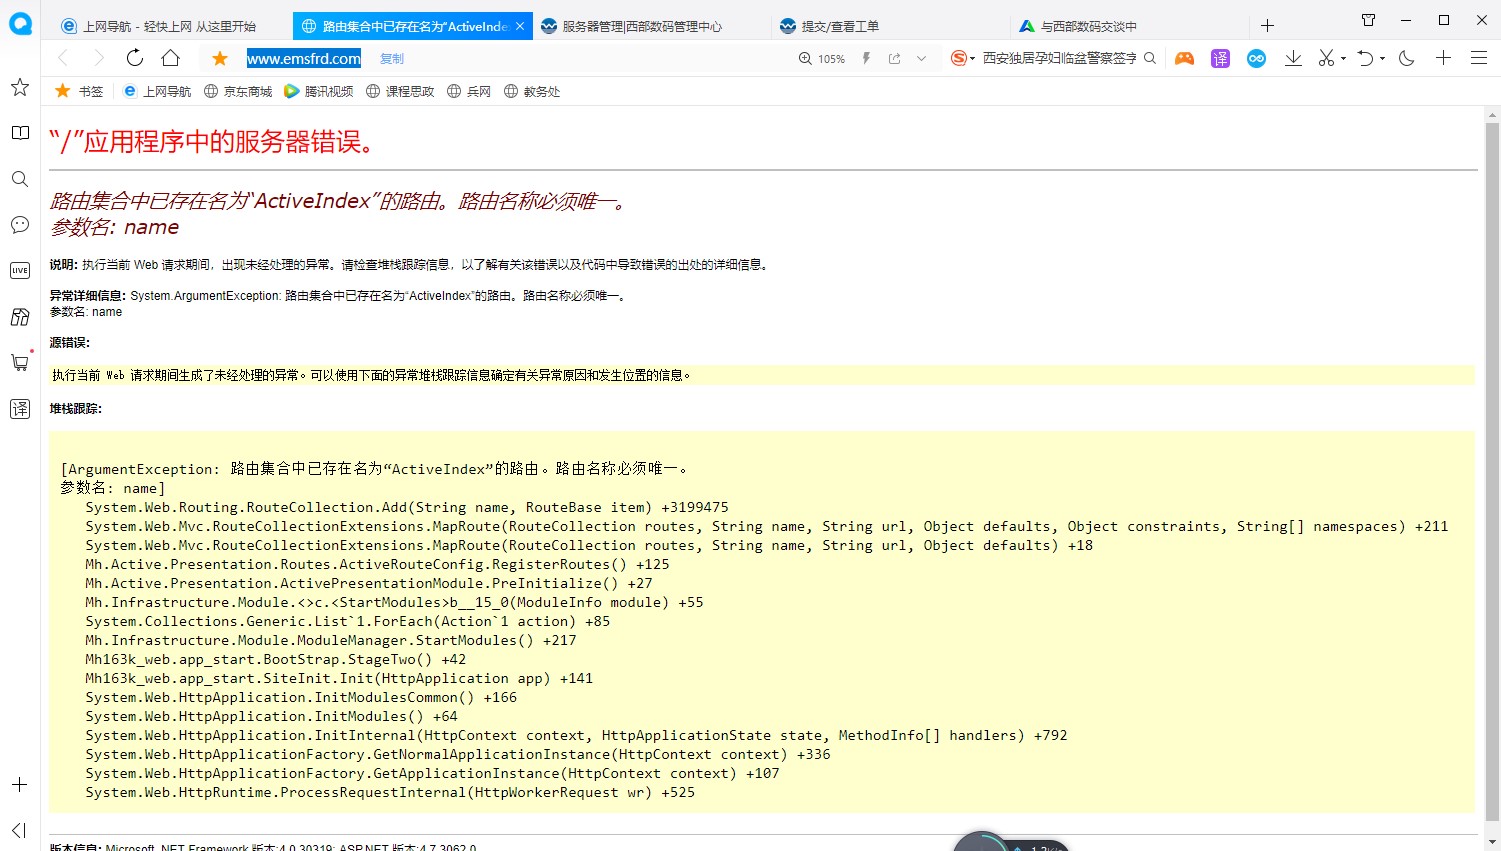
Task: Open the 上网导航 bookmark
Action: tap(157, 91)
